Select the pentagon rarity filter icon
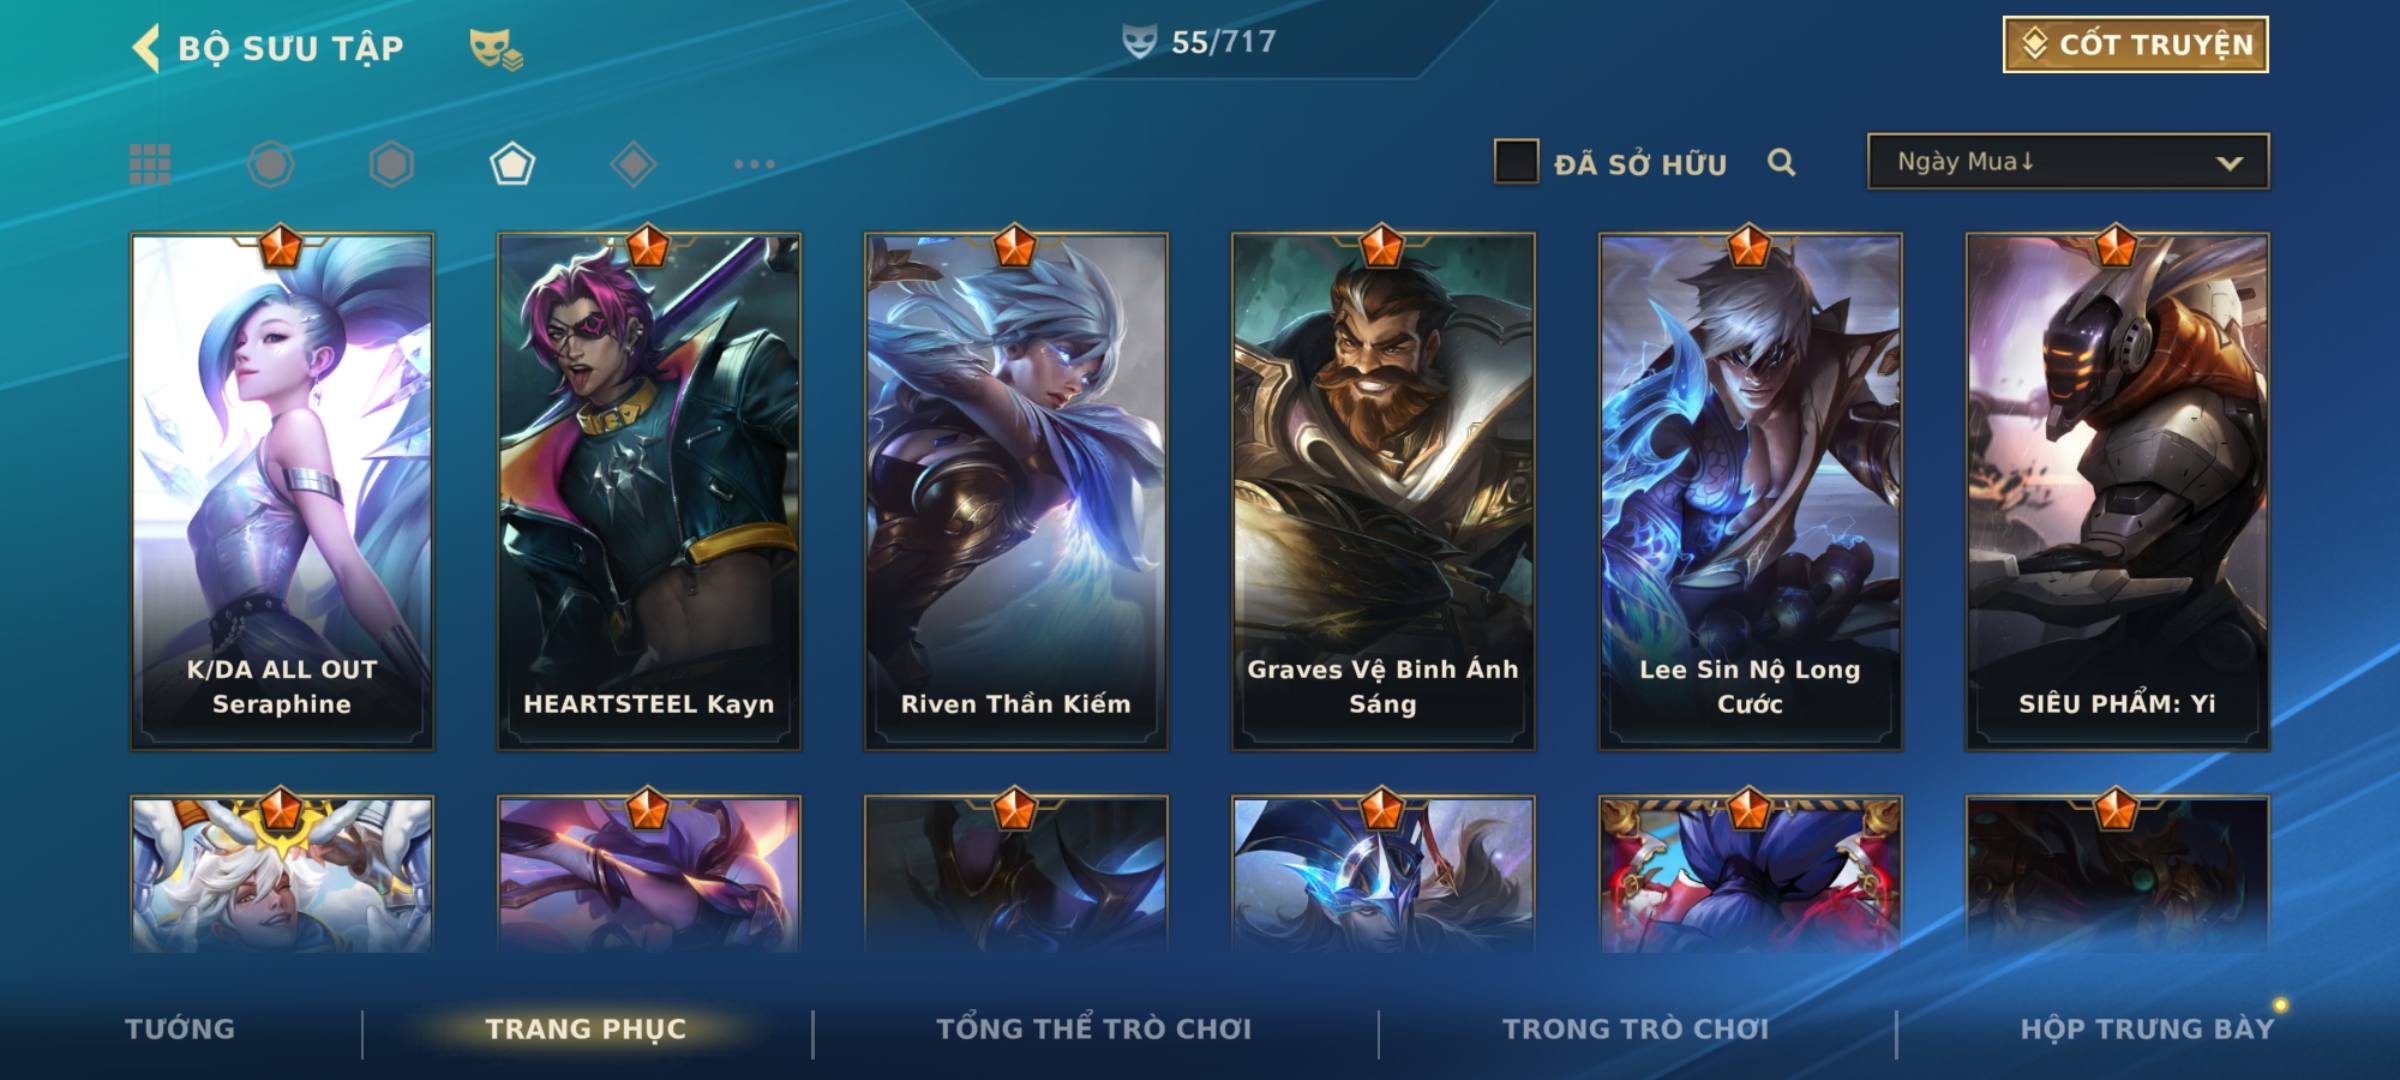Viewport: 2400px width, 1080px height. pos(512,164)
